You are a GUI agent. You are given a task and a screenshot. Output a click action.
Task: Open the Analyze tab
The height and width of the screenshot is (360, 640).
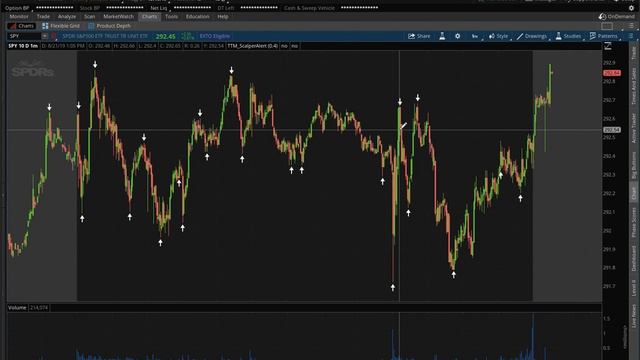[x=67, y=16]
